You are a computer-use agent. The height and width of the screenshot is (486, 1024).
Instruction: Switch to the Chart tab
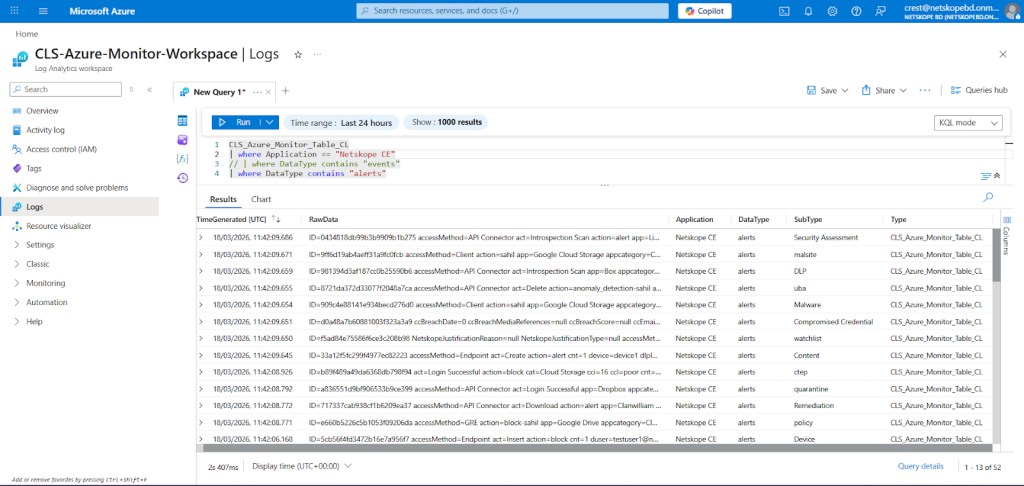click(261, 199)
